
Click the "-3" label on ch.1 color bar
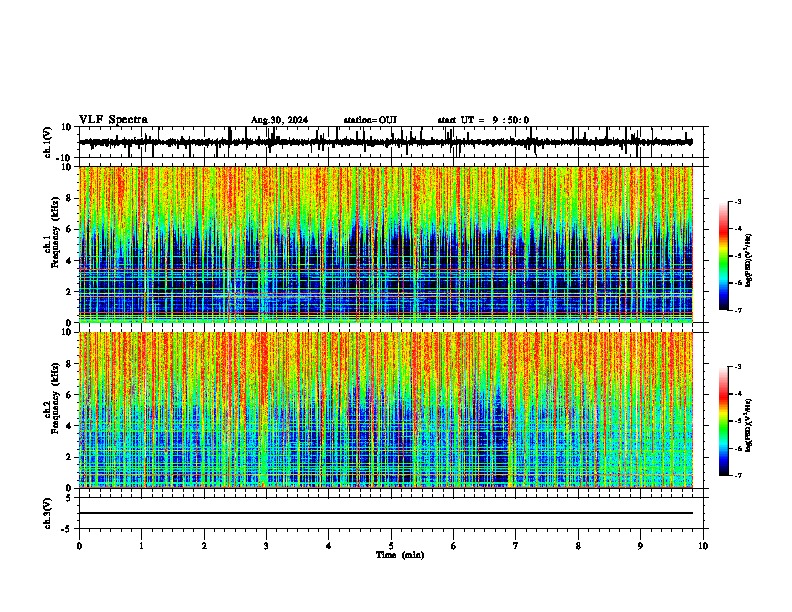click(x=737, y=202)
